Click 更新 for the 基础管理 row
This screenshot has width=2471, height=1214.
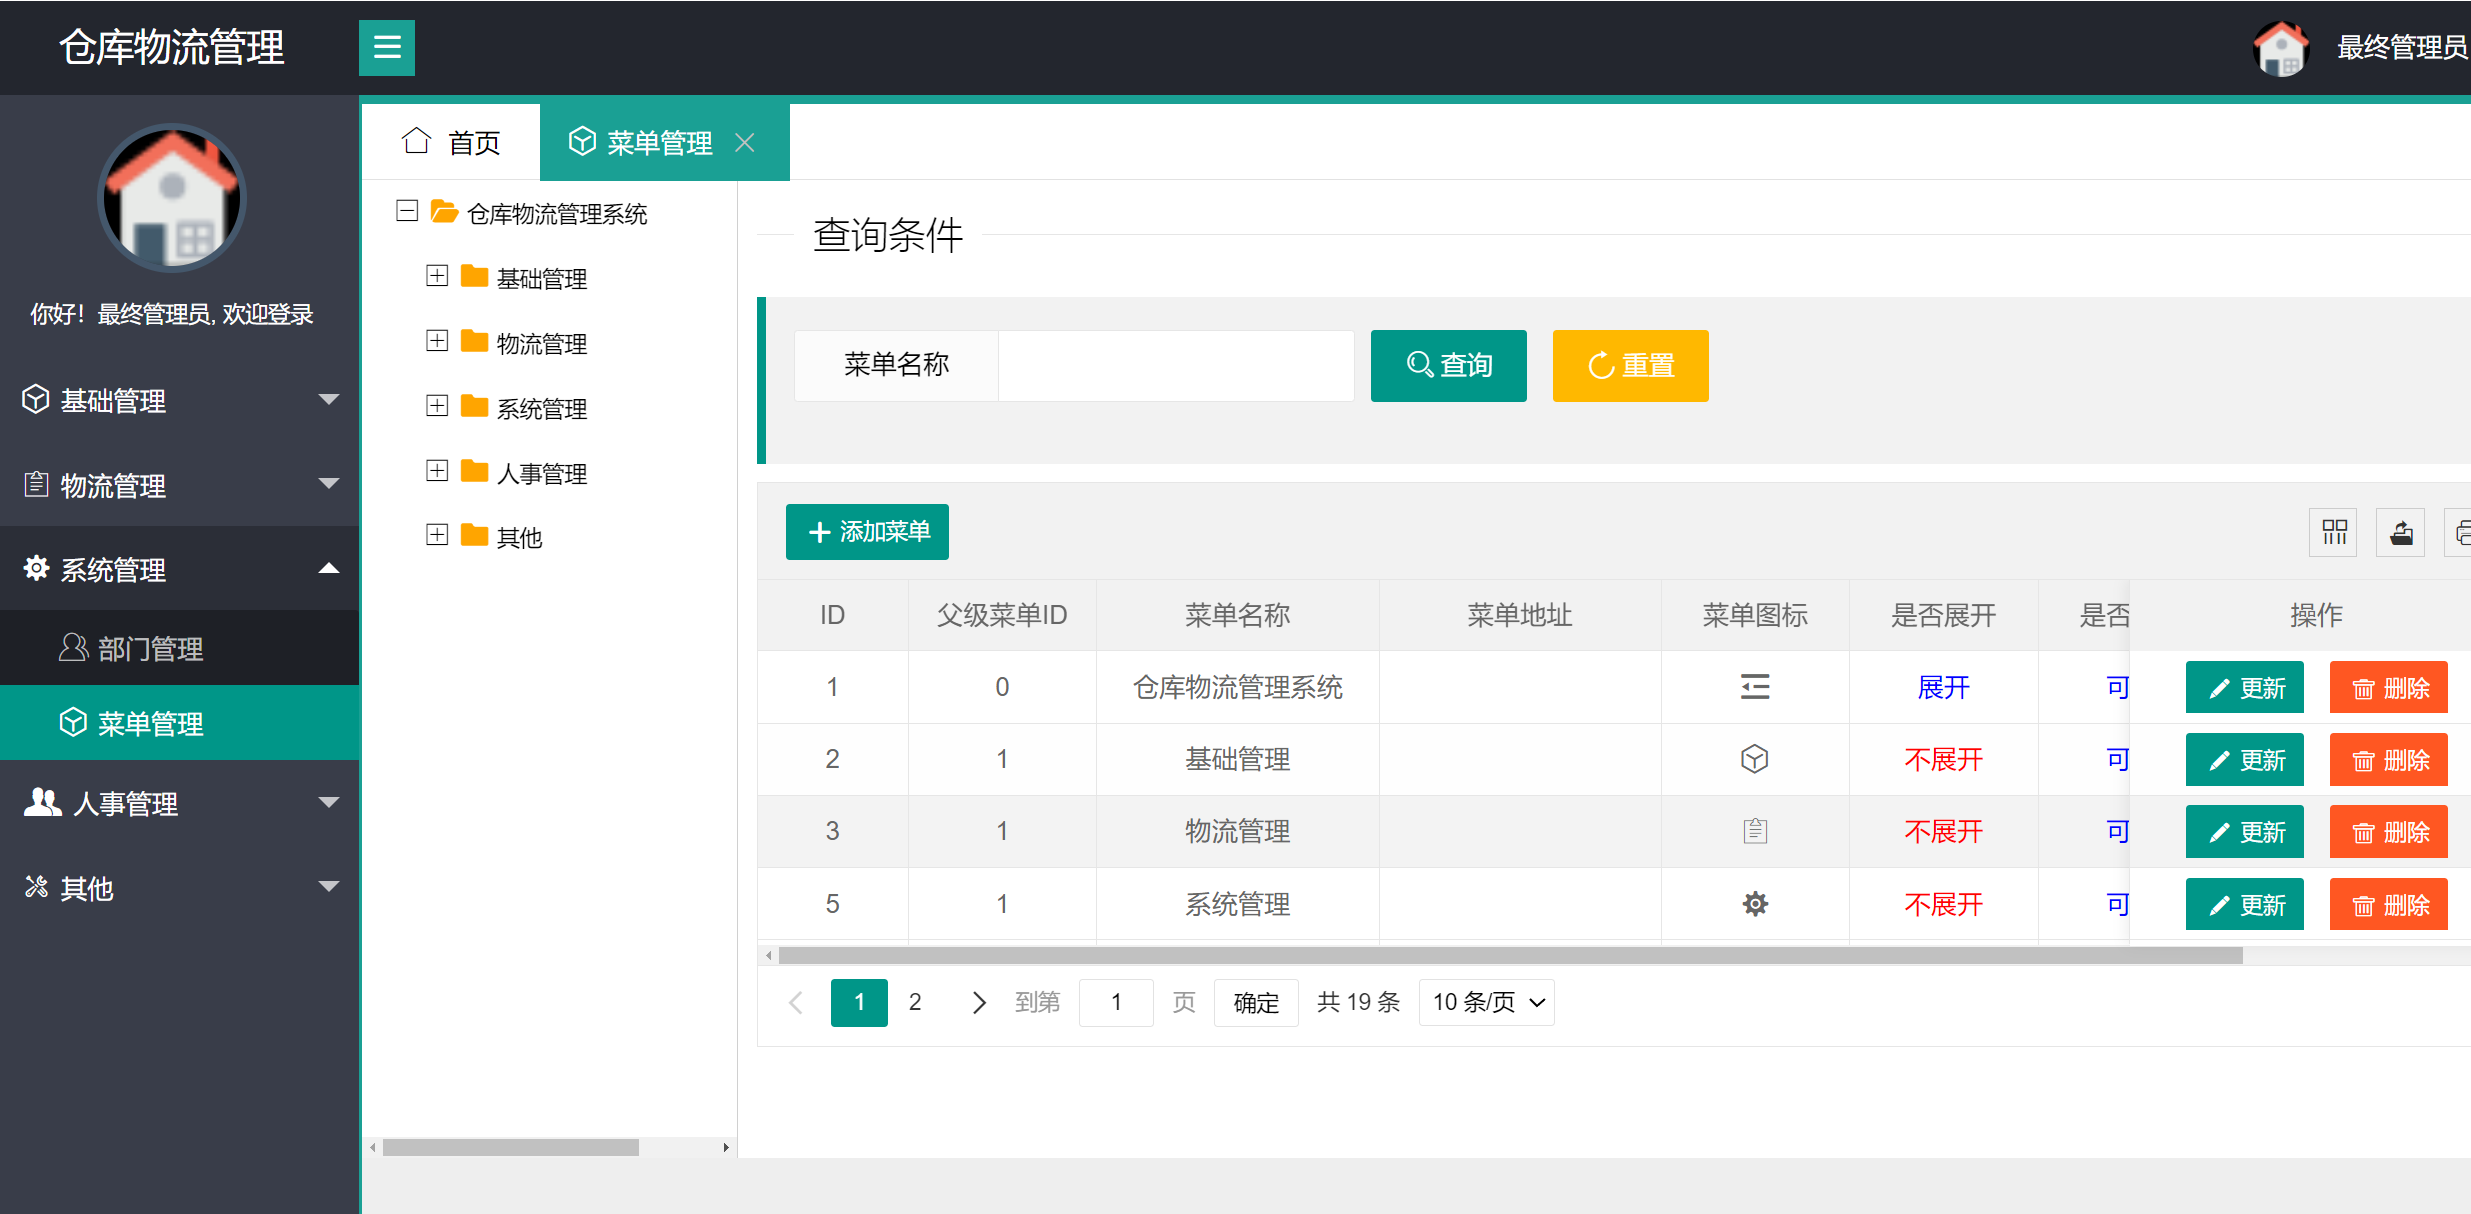(2244, 759)
